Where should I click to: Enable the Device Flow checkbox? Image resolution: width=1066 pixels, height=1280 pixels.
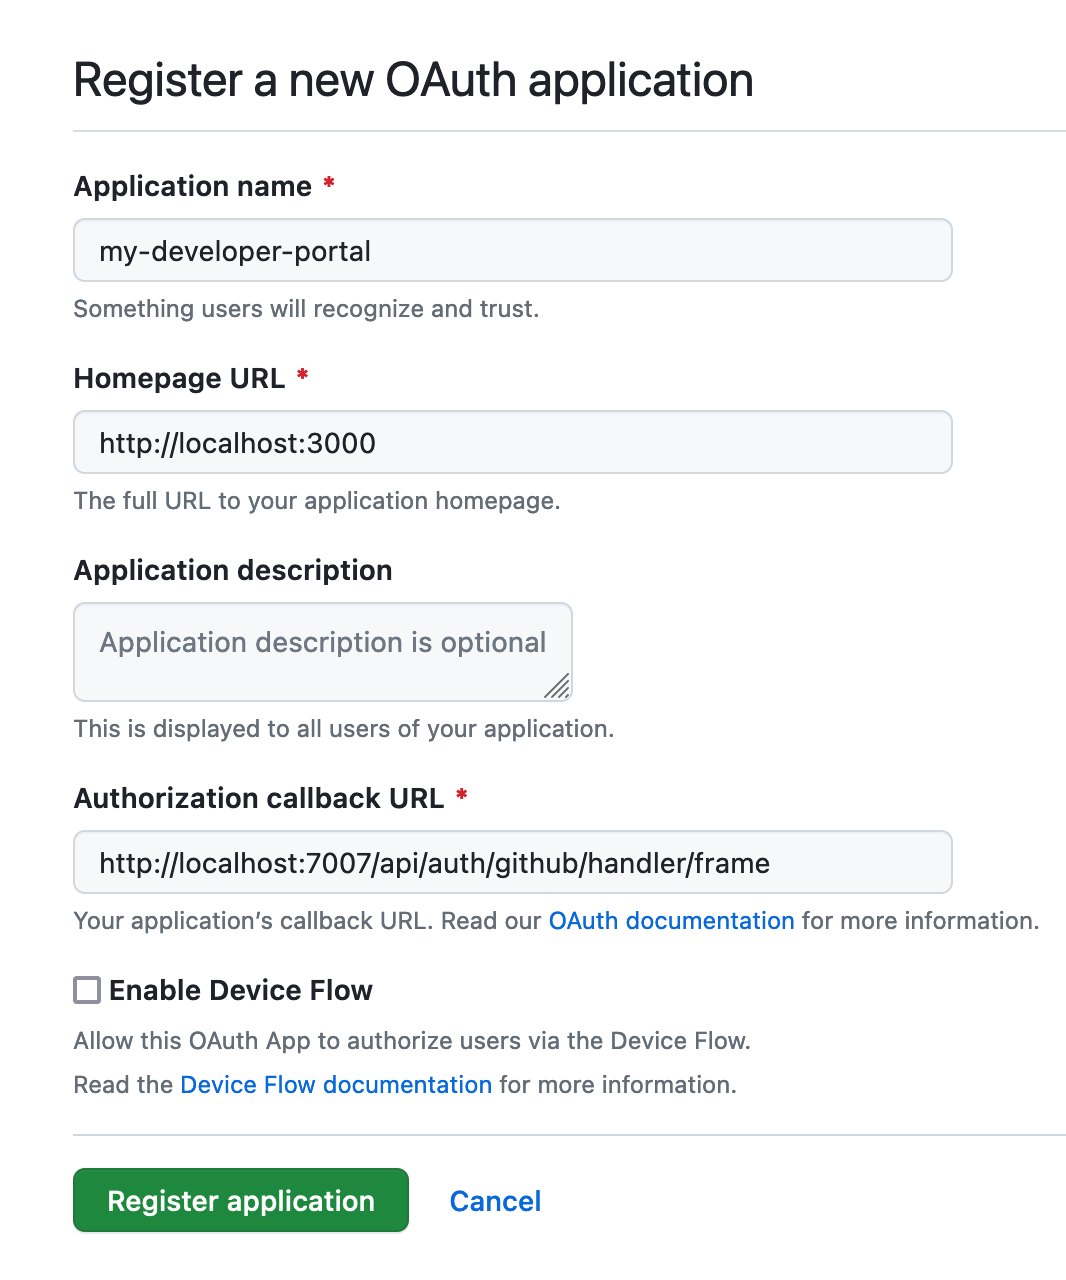(x=87, y=990)
